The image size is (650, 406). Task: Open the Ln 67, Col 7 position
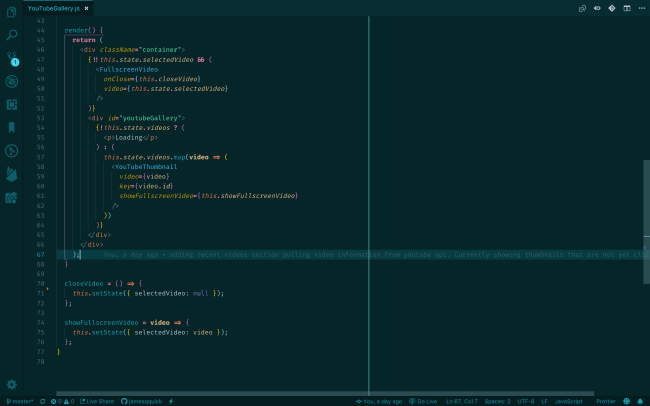click(x=462, y=401)
